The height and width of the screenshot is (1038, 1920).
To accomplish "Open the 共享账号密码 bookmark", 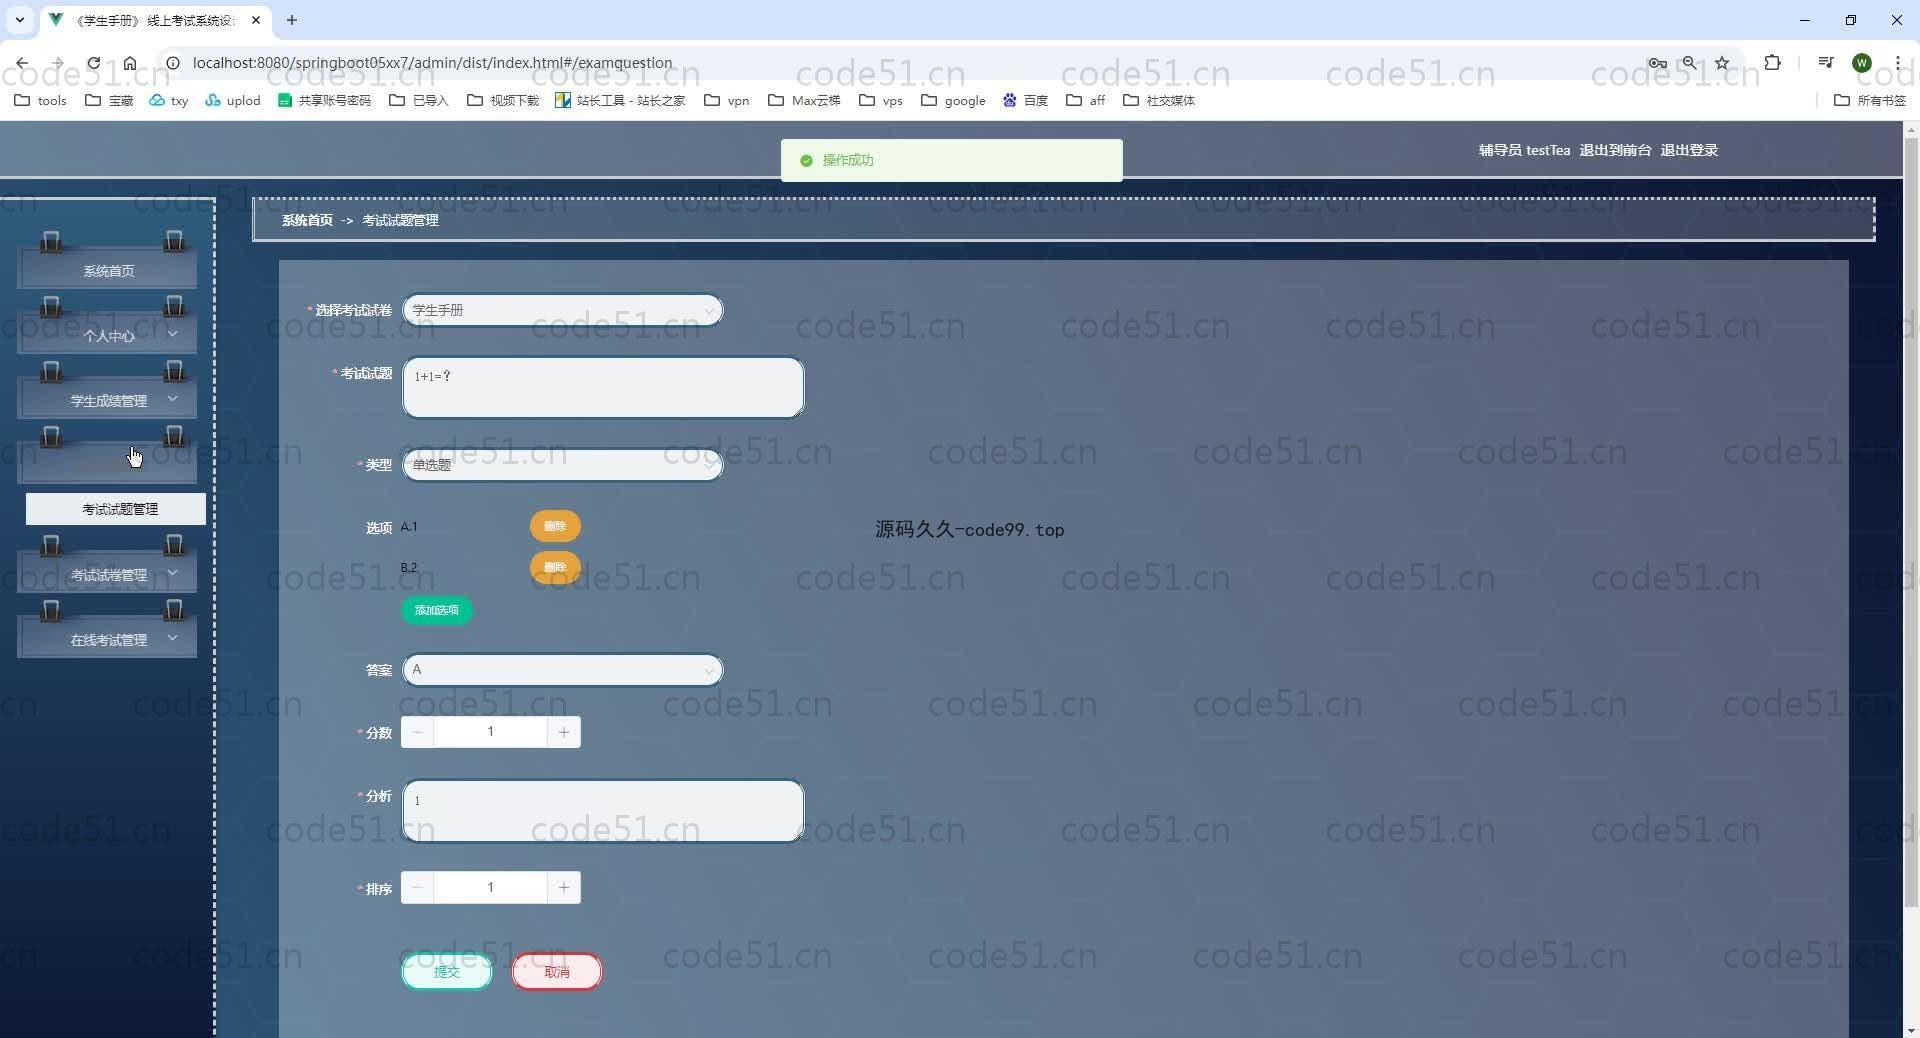I will 324,100.
